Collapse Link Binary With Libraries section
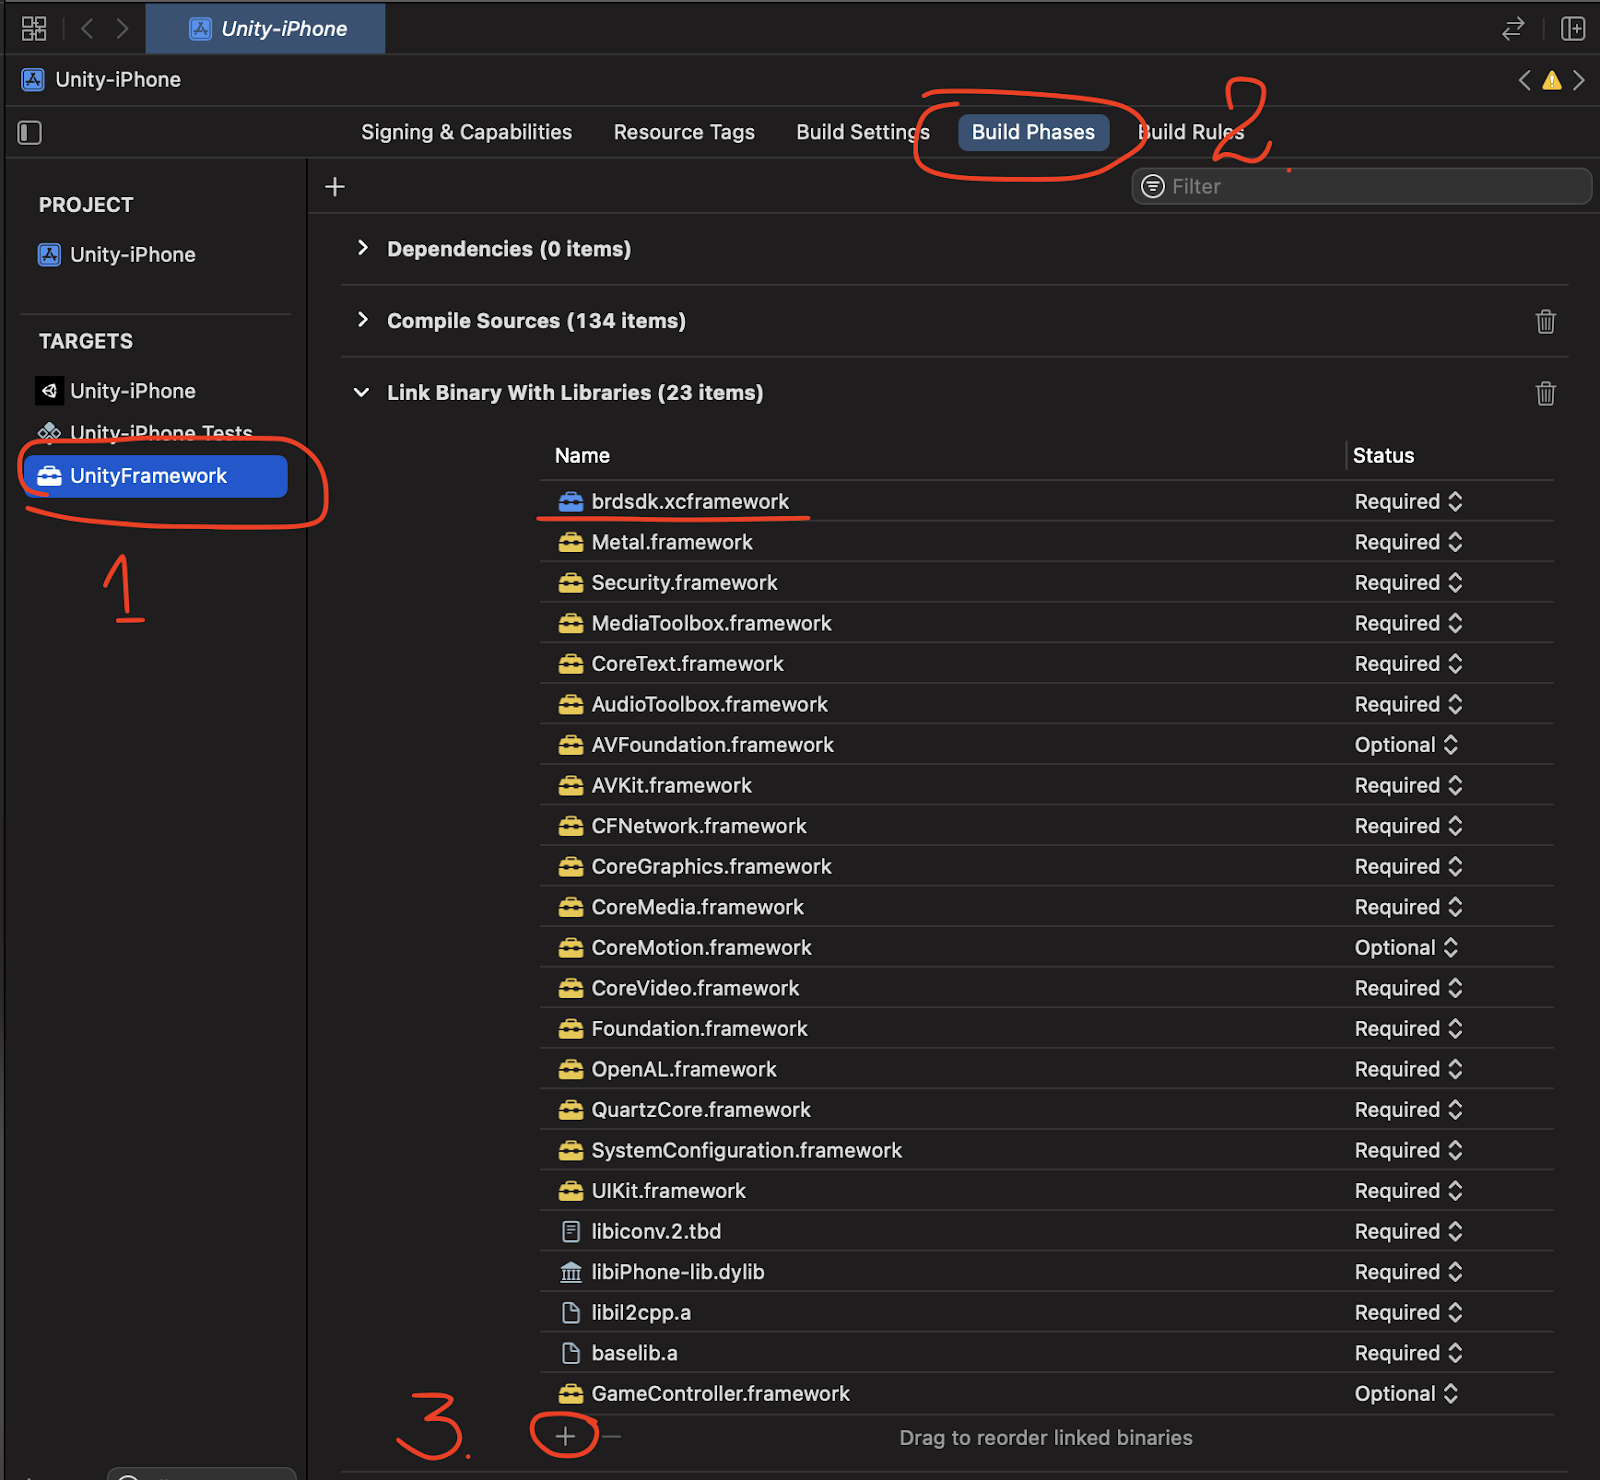1600x1480 pixels. 362,393
